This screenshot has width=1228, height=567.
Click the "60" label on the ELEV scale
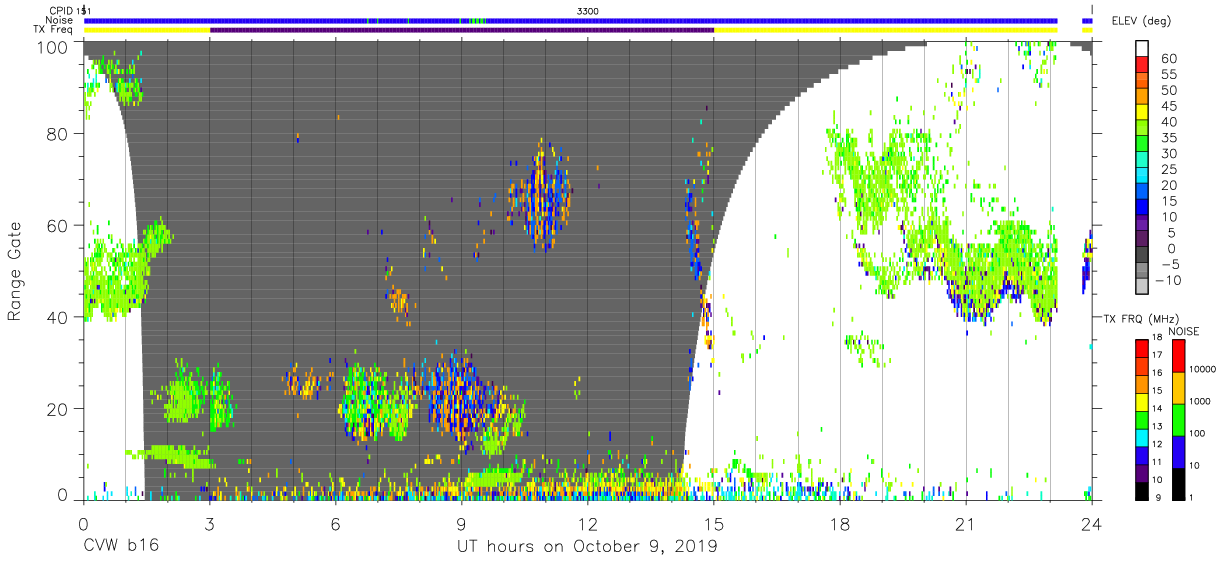(x=1168, y=59)
